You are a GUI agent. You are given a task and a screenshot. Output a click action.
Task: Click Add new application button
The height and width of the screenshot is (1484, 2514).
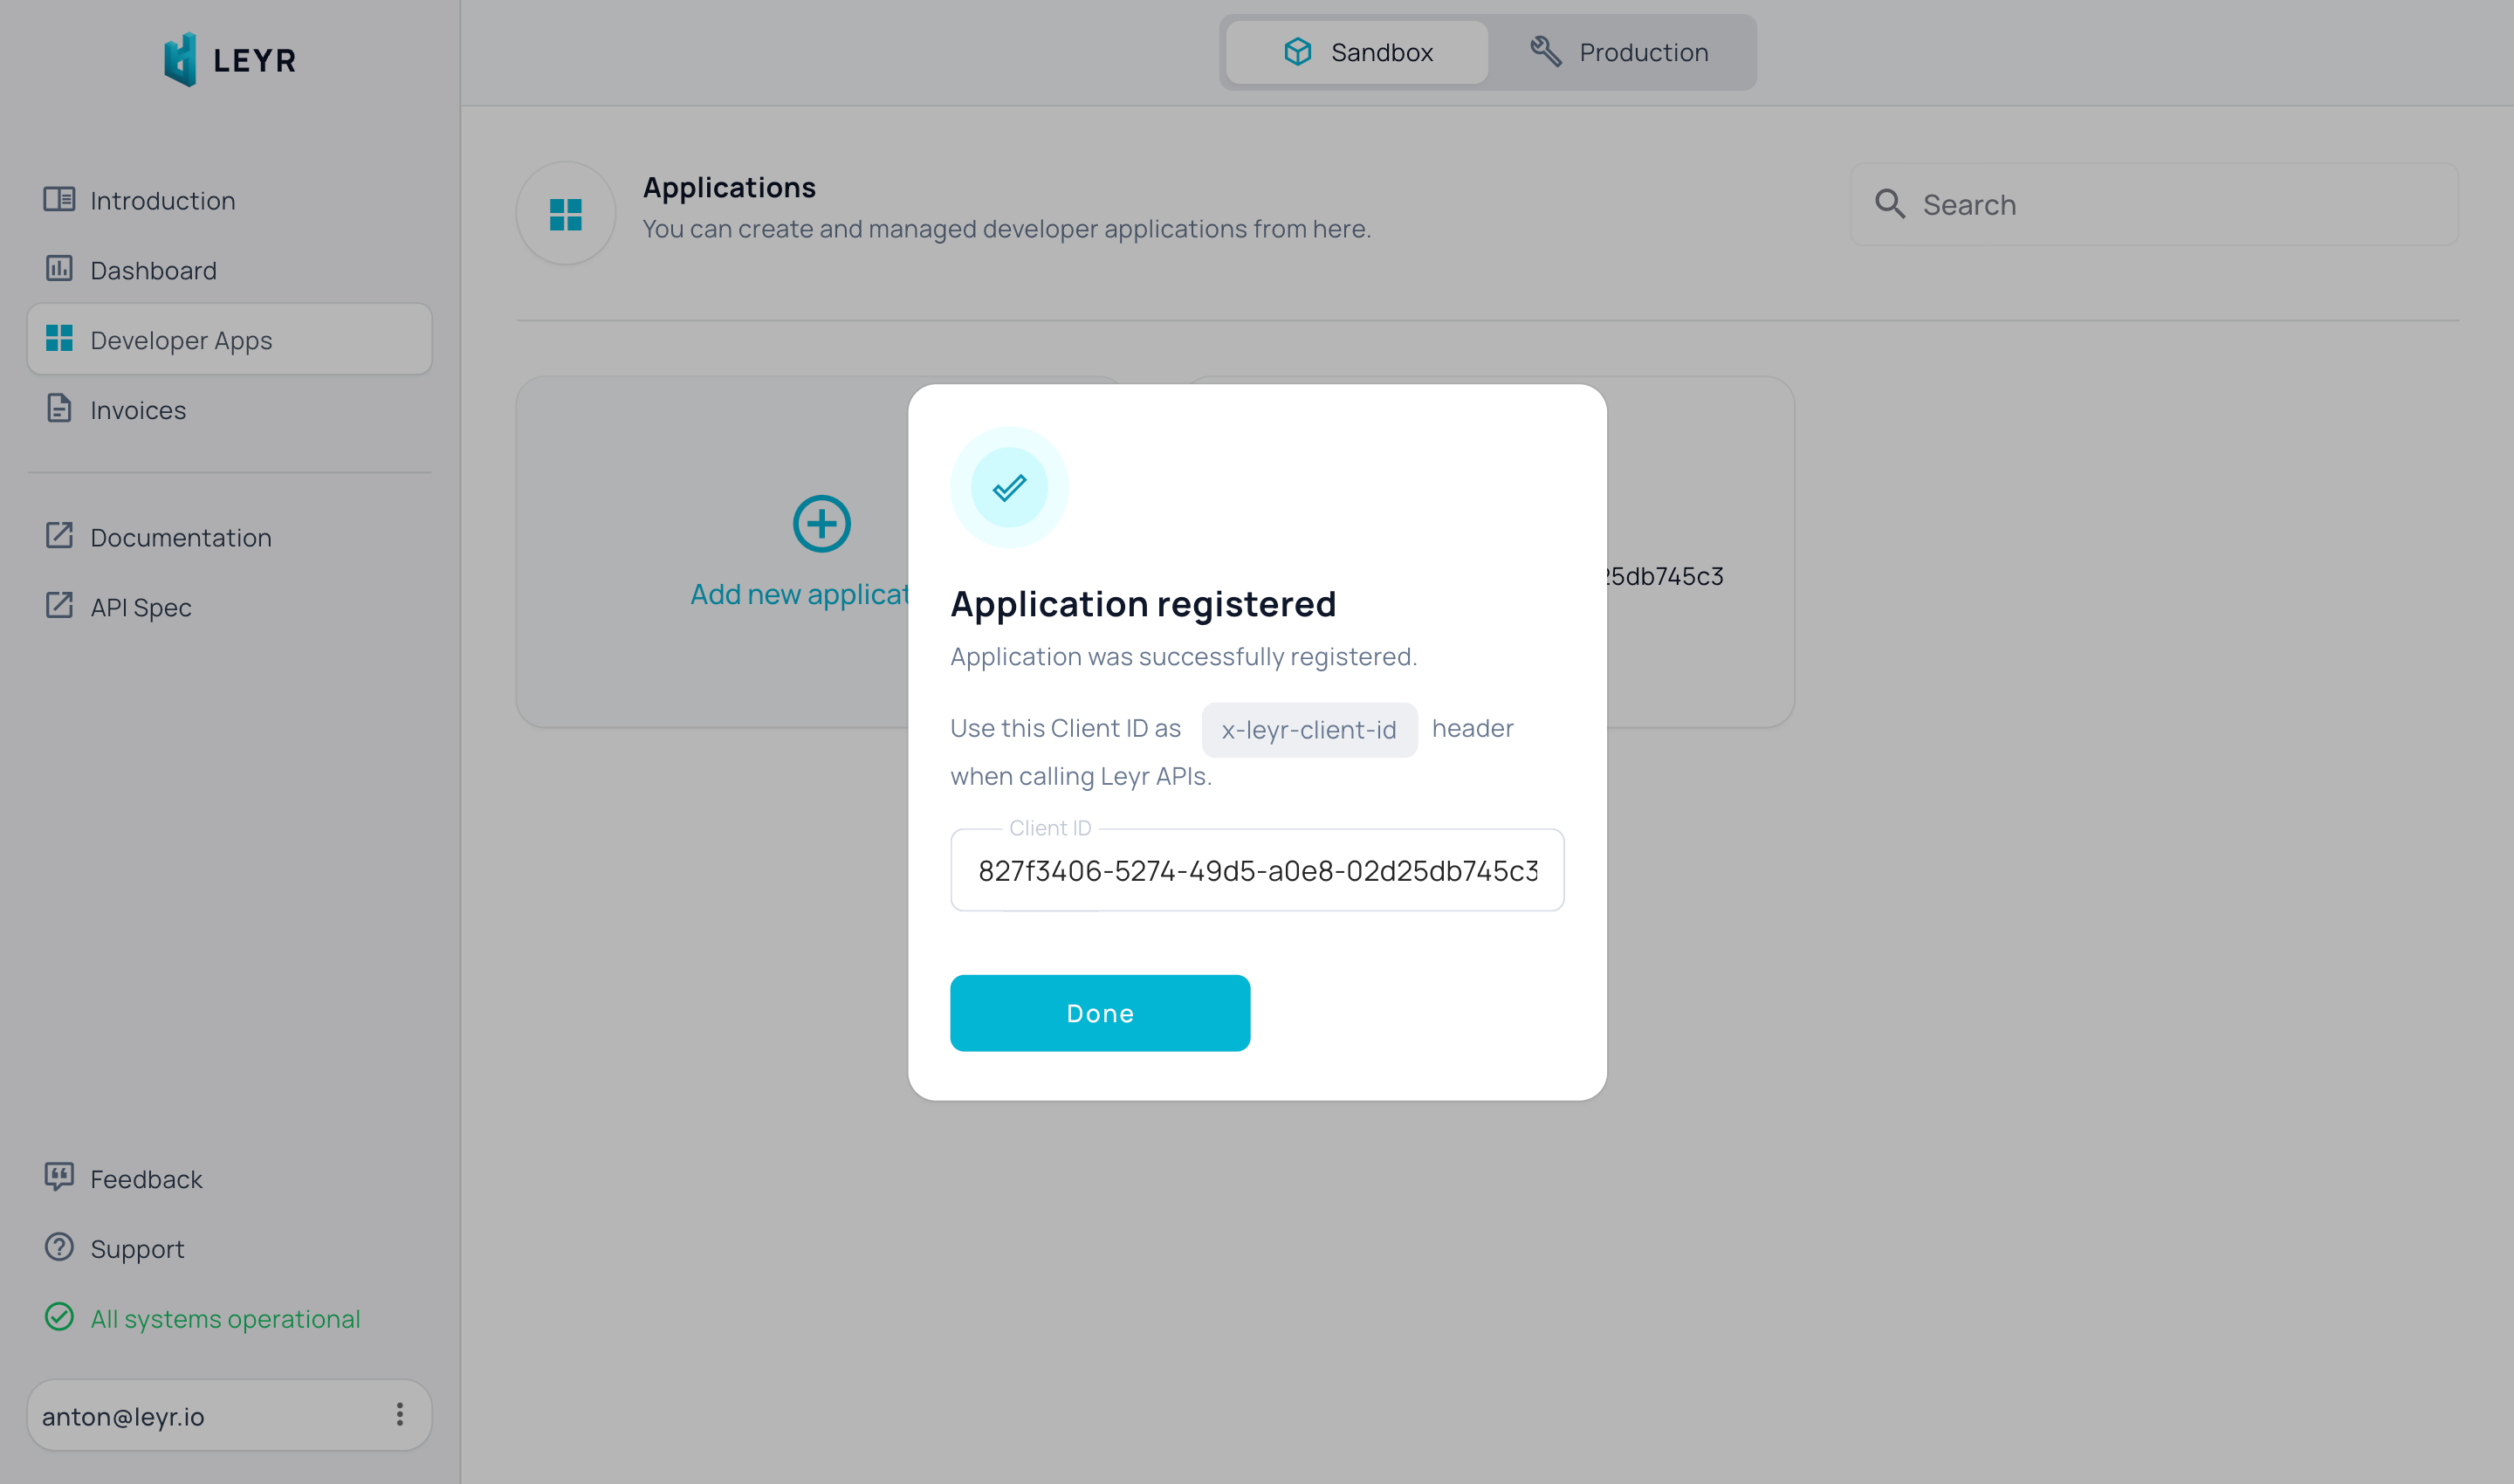point(820,547)
